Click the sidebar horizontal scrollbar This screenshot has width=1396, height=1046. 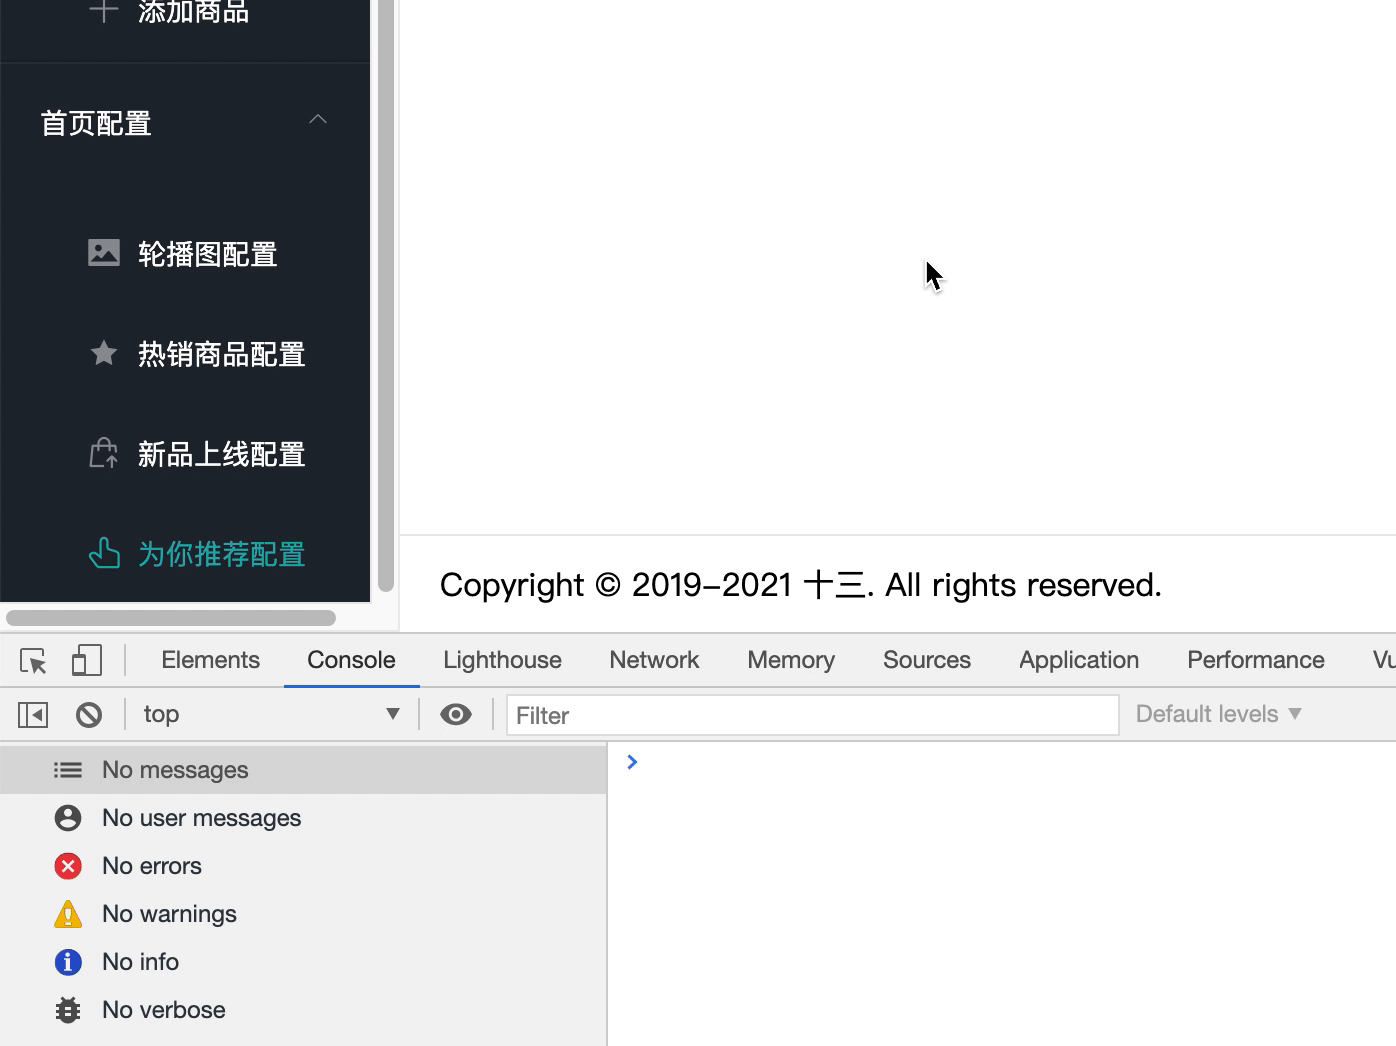171,618
